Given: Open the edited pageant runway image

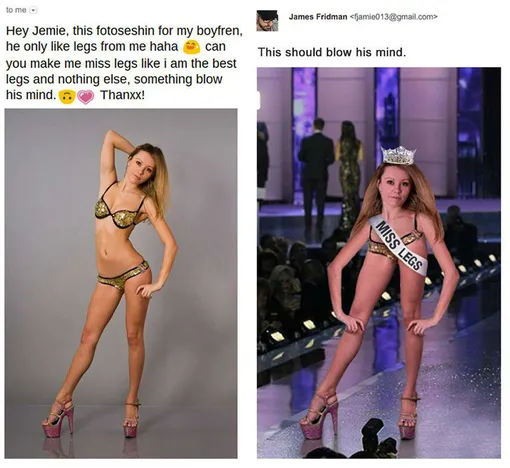Looking at the screenshot, I should pyautogui.click(x=379, y=263).
